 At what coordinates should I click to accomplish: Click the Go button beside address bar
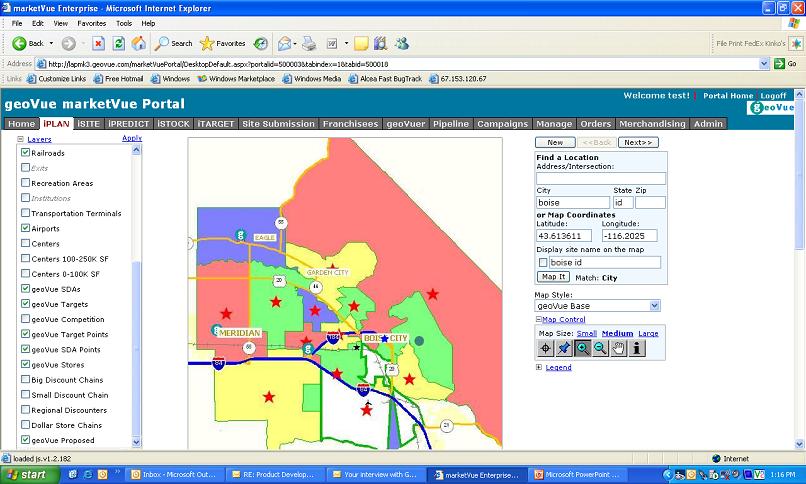tap(785, 64)
